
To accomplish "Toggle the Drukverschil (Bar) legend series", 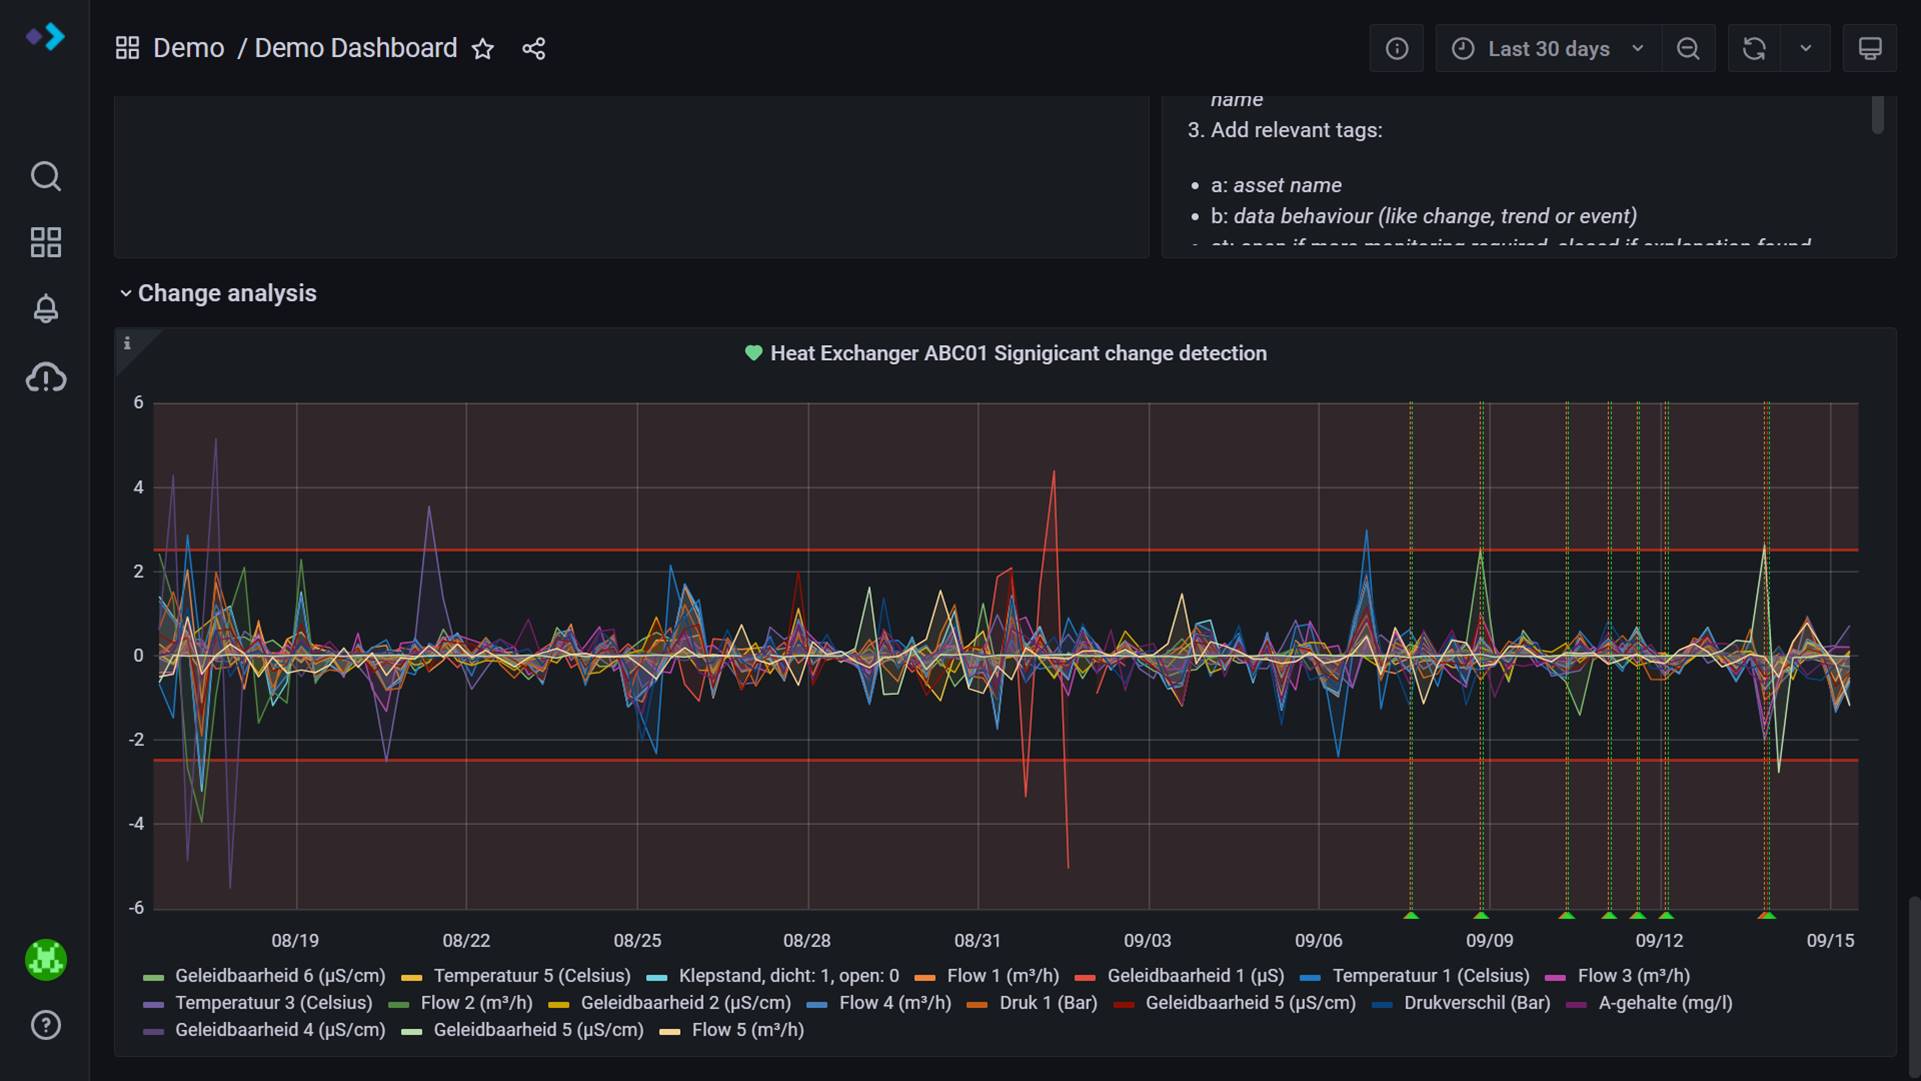I will pyautogui.click(x=1476, y=1003).
